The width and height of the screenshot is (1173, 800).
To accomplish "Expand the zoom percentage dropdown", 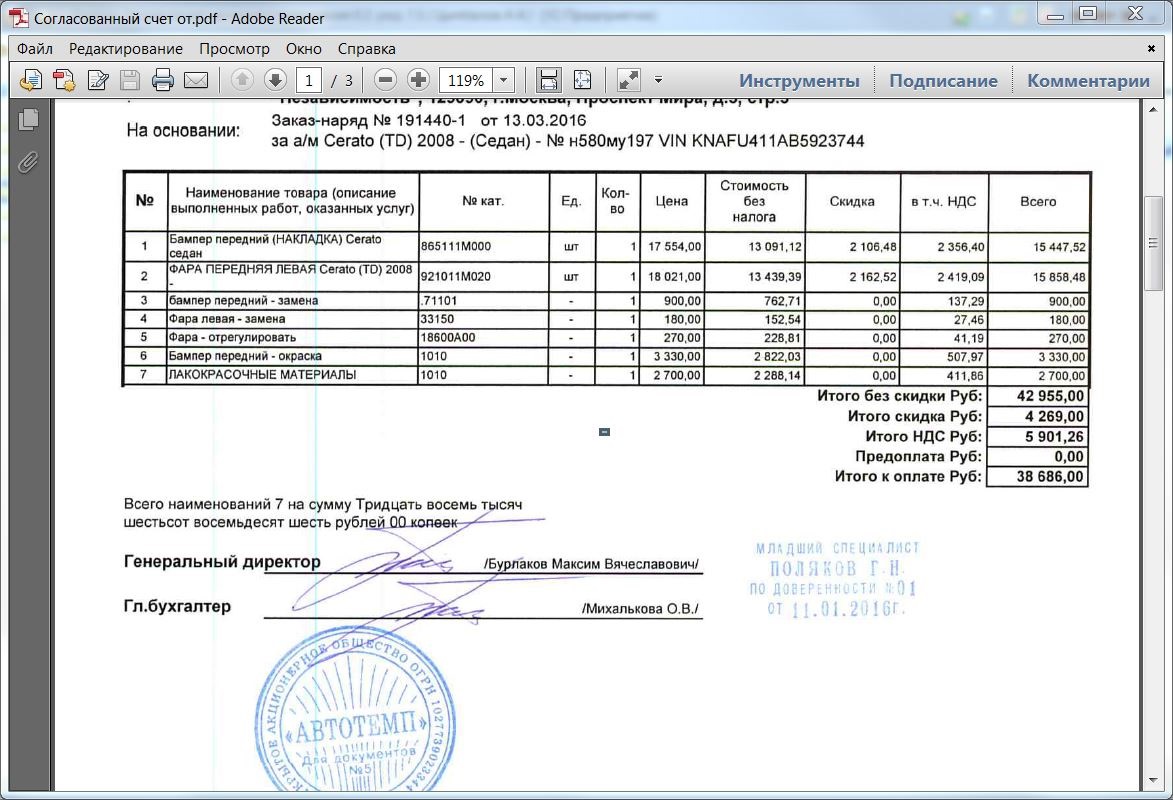I will click(503, 80).
